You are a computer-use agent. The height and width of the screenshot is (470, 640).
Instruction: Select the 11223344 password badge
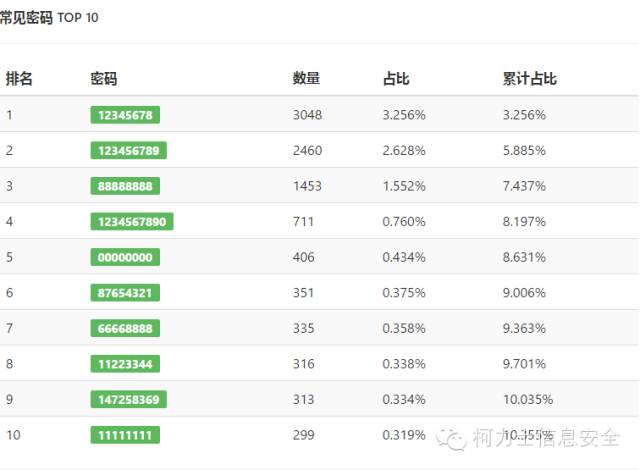(x=125, y=364)
